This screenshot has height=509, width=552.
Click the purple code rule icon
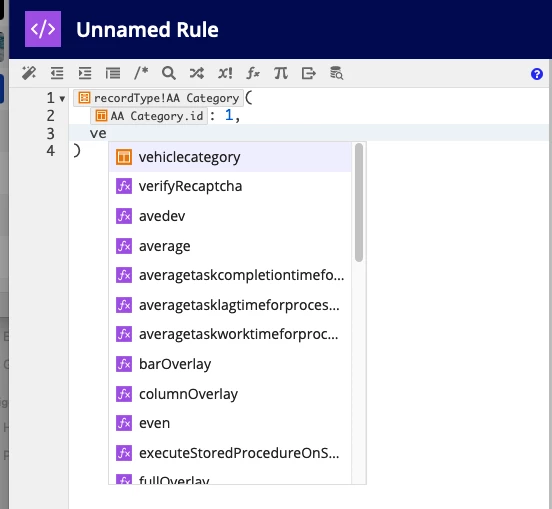(43, 29)
